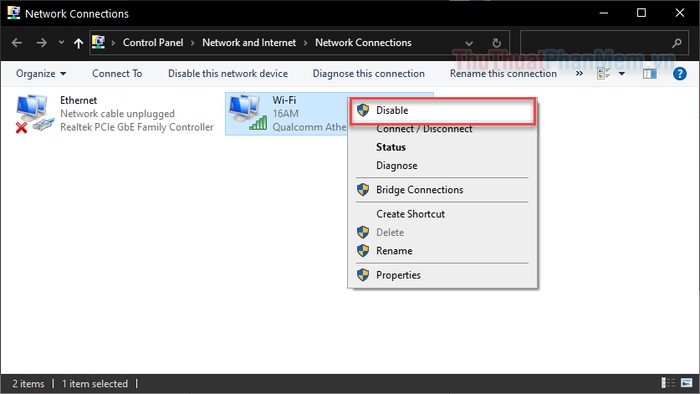Viewport: 700px width, 394px height.
Task: Select the Ethernet adapter icon
Action: coord(34,113)
